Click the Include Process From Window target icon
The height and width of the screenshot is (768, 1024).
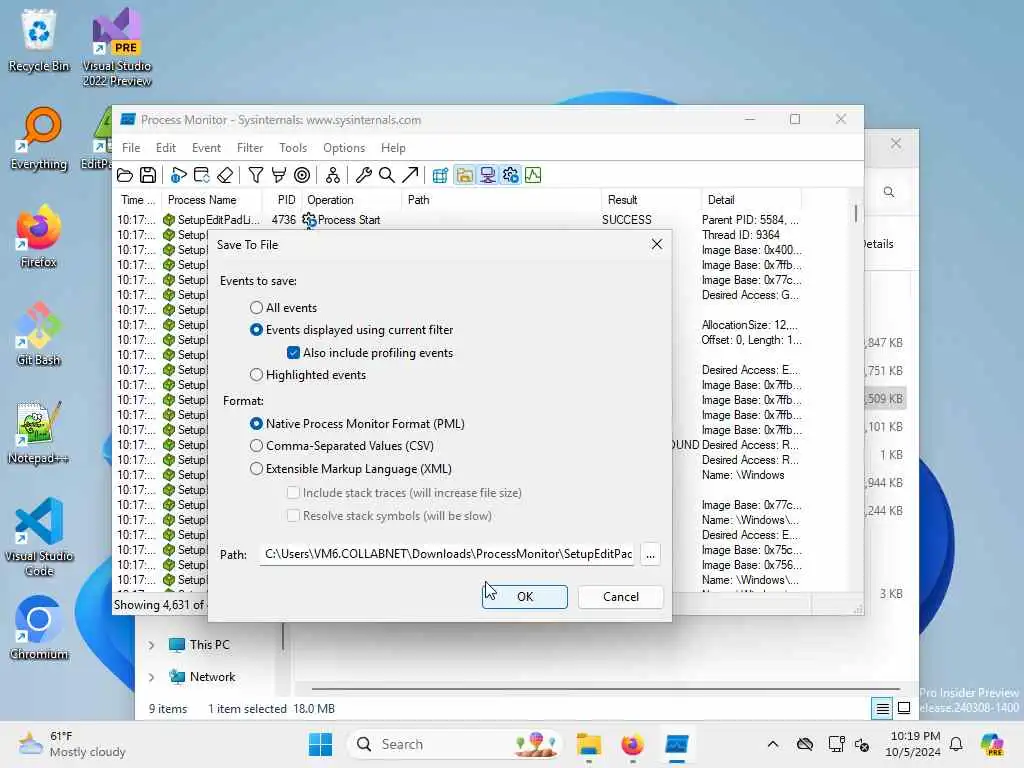[x=302, y=175]
